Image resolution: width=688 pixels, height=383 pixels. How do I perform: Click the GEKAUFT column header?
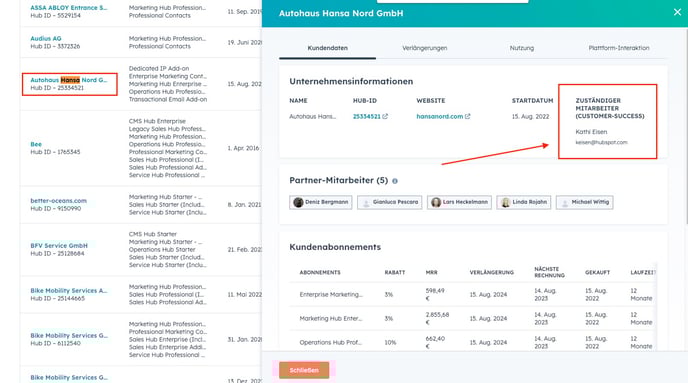pos(597,272)
